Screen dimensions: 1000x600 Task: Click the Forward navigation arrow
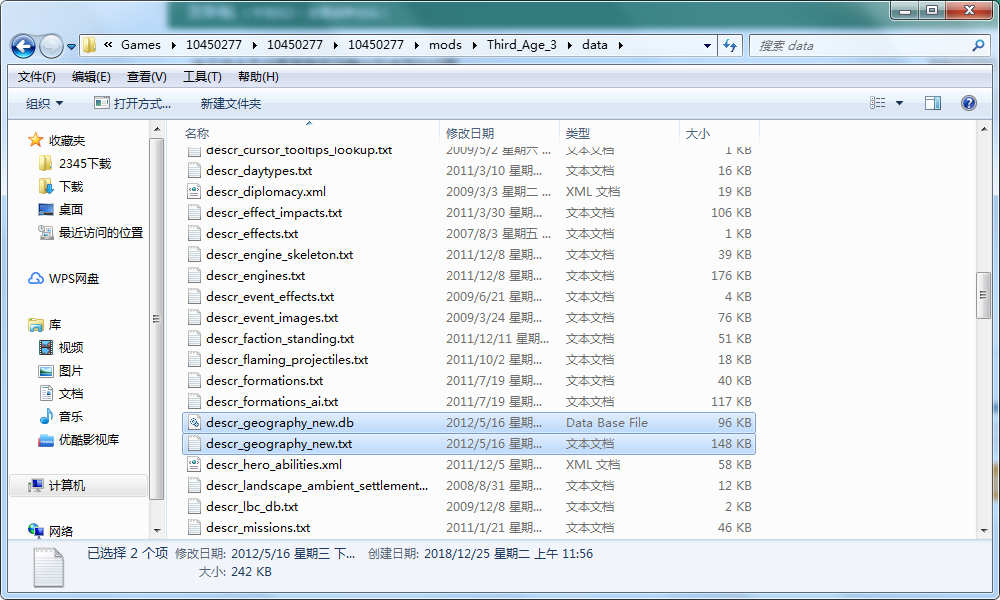point(51,46)
